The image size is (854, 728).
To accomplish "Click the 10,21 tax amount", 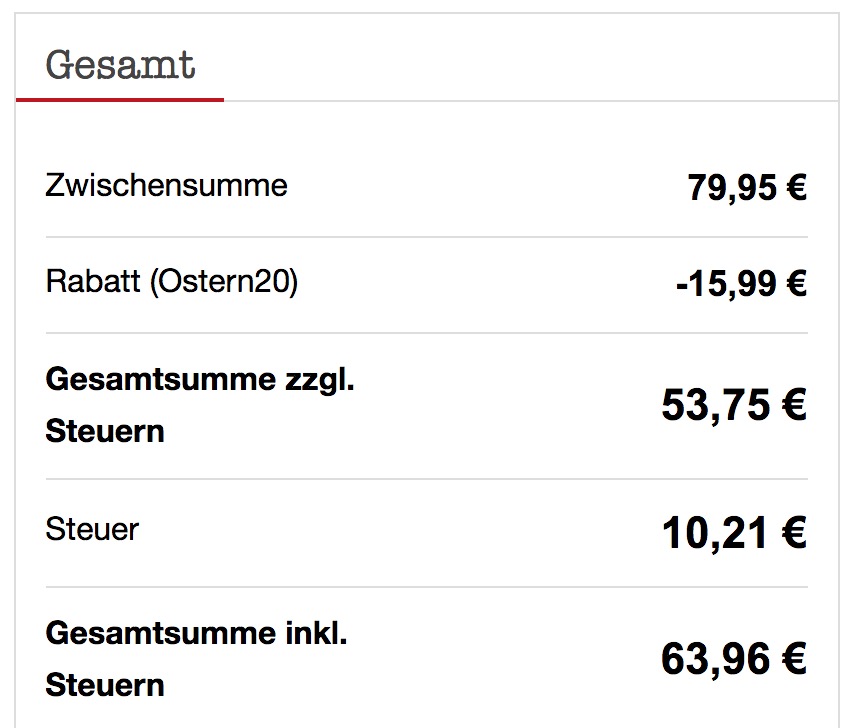I will (717, 533).
